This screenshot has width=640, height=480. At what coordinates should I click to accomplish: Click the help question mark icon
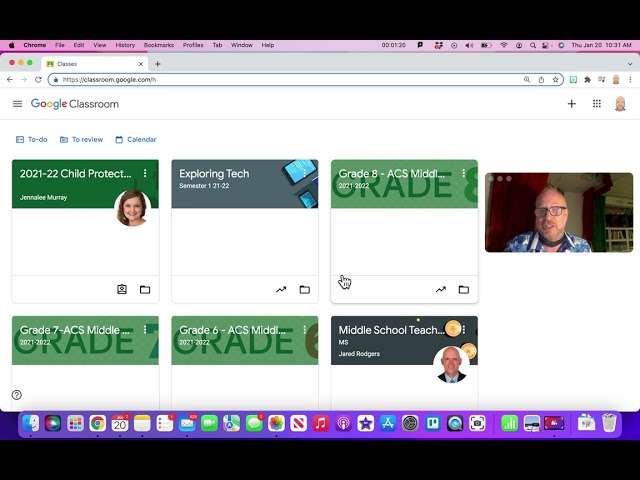pyautogui.click(x=17, y=395)
